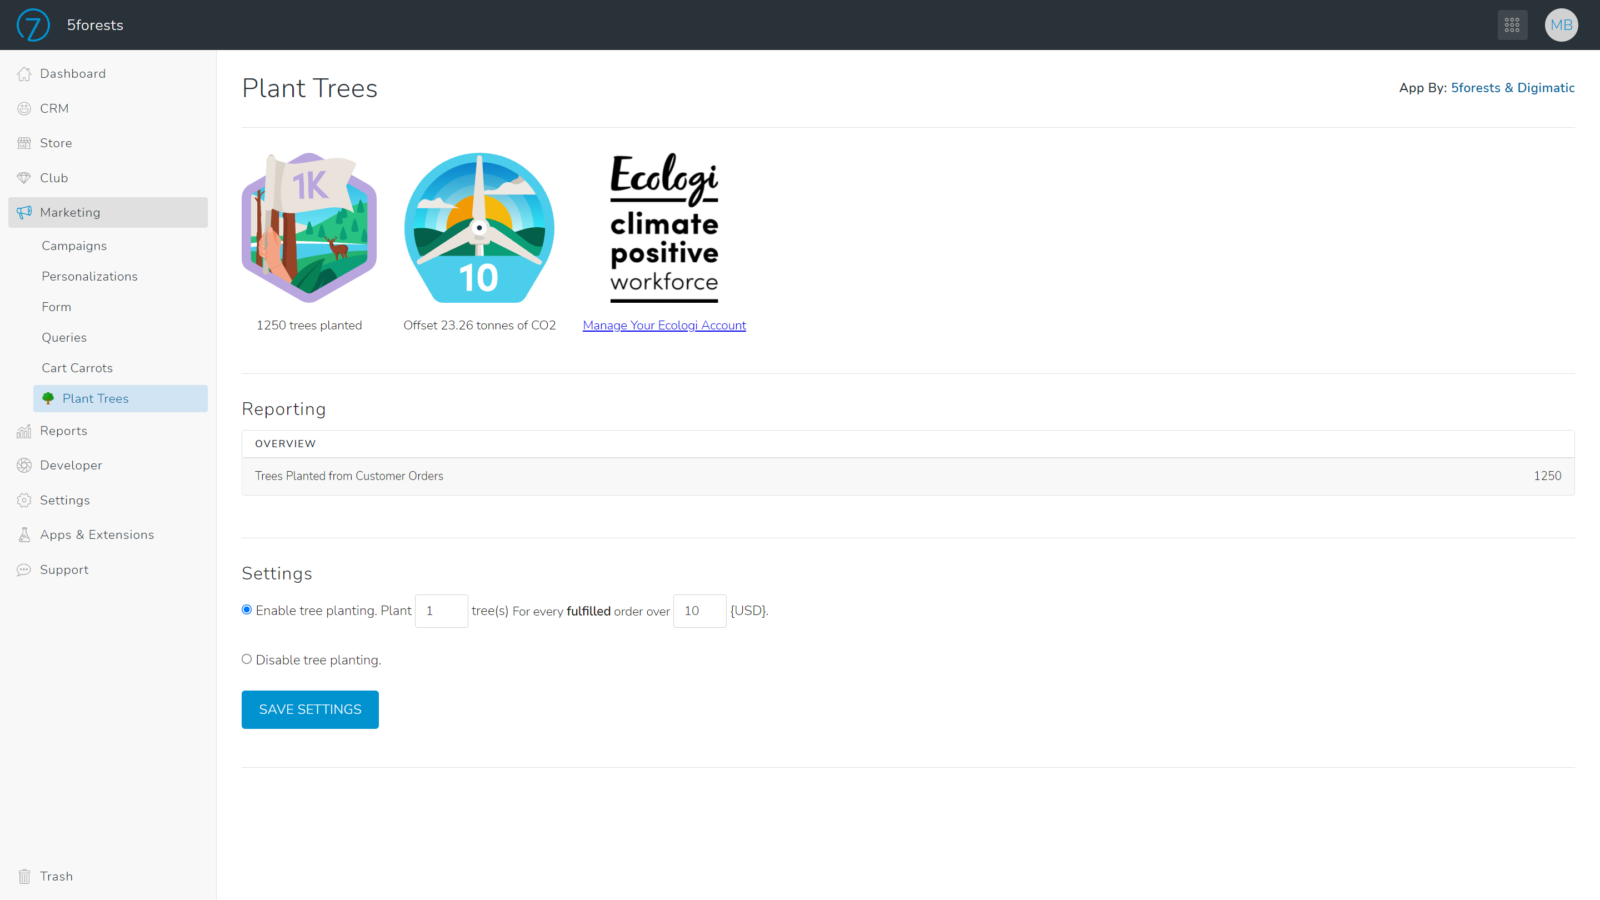Viewport: 1600px width, 900px height.
Task: Click the Apps & Extensions flask icon
Action: click(24, 535)
